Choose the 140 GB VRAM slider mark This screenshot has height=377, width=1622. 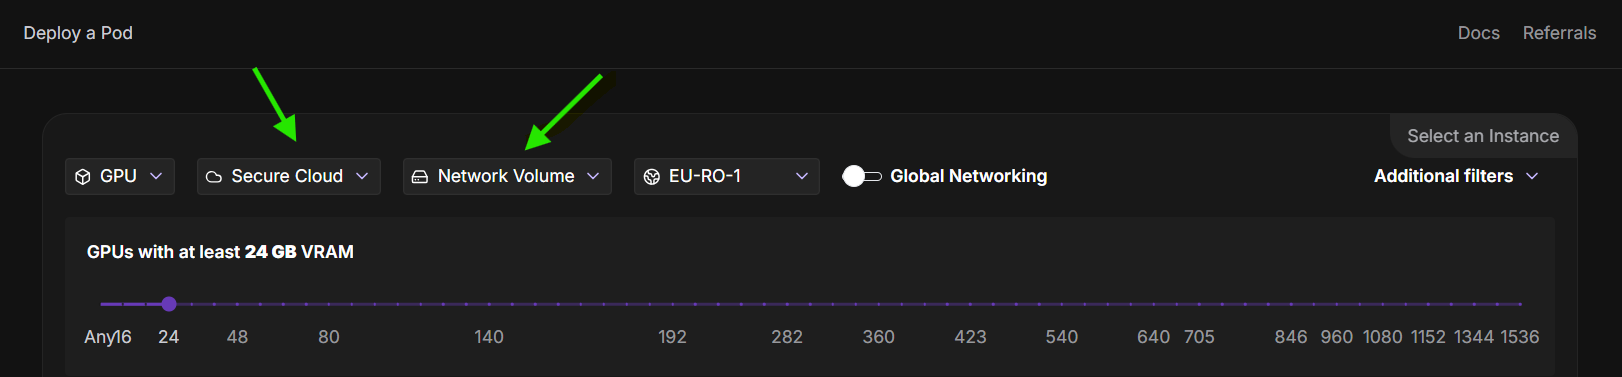click(489, 304)
